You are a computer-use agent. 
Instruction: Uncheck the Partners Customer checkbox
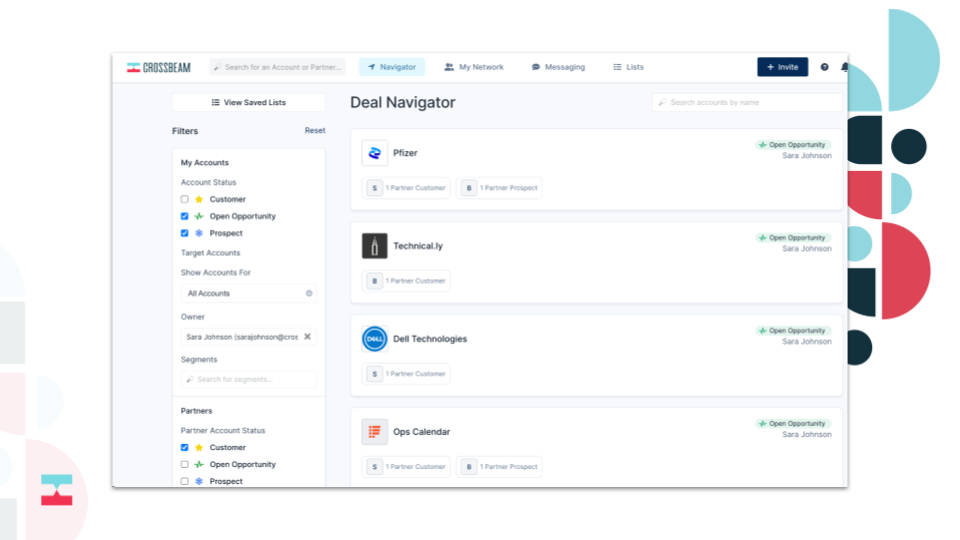[185, 447]
